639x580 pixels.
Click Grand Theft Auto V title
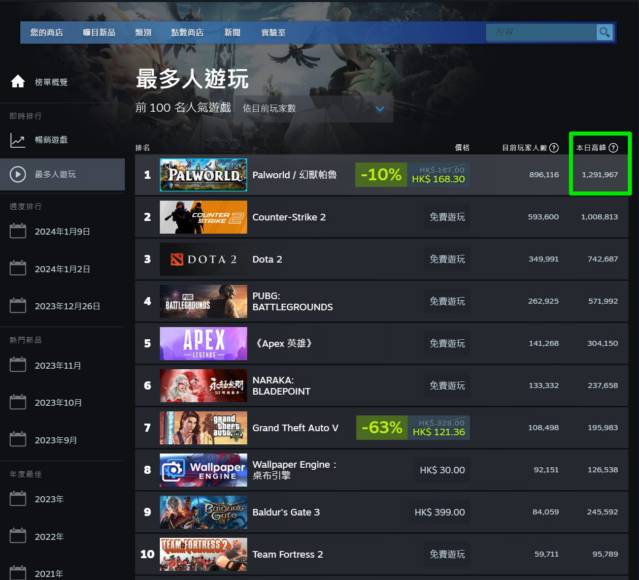(x=295, y=428)
